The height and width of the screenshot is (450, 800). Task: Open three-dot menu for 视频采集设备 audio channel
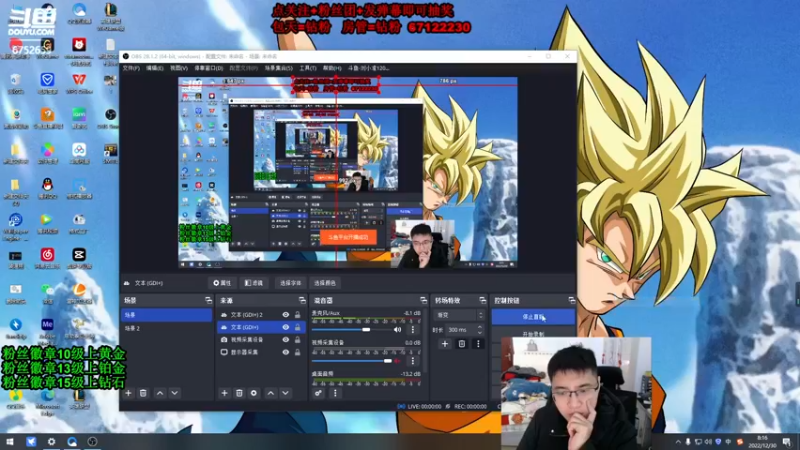413,361
